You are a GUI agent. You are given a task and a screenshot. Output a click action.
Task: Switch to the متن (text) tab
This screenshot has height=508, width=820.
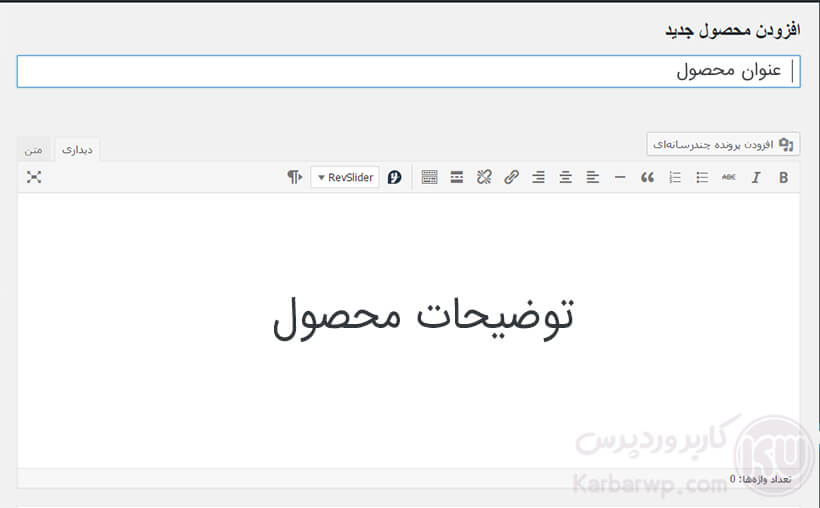pyautogui.click(x=33, y=150)
